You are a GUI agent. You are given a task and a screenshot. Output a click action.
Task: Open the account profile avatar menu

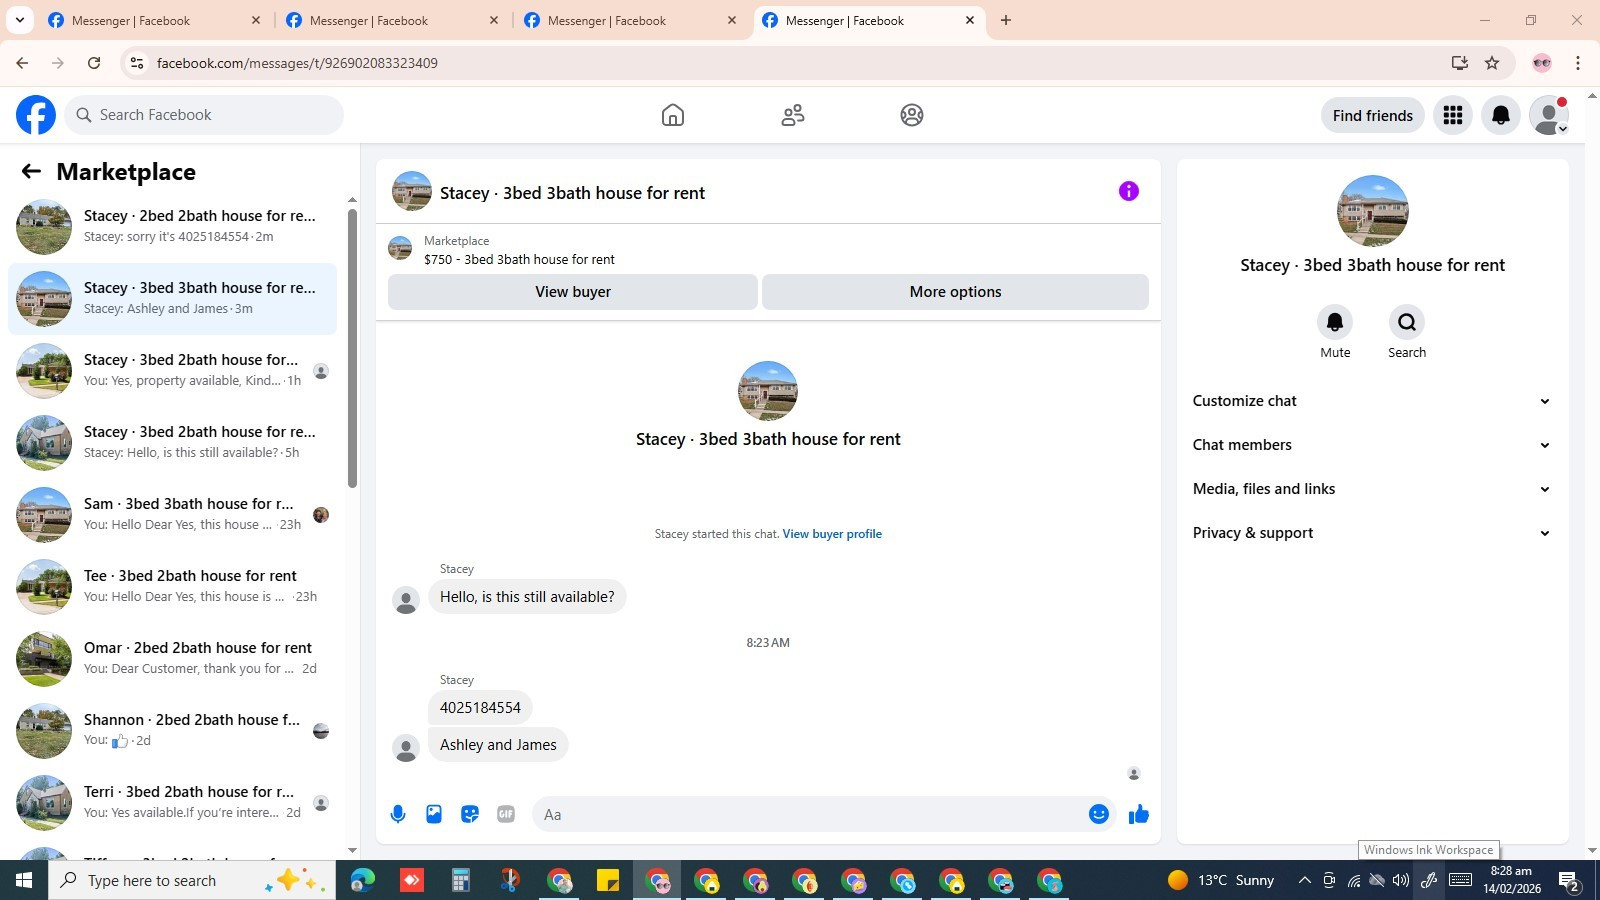tap(1549, 115)
